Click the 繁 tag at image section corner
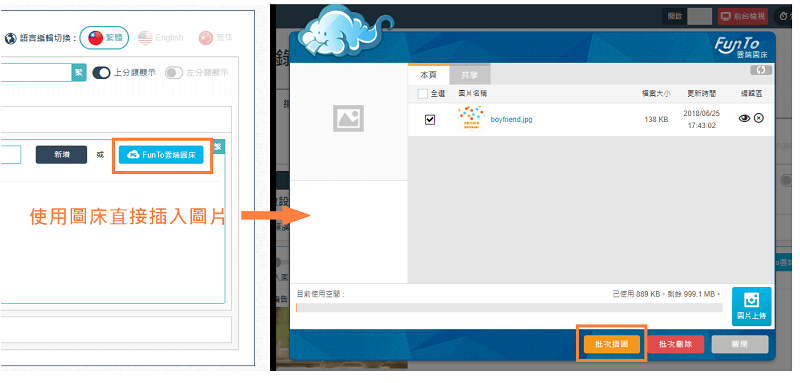 (x=218, y=146)
